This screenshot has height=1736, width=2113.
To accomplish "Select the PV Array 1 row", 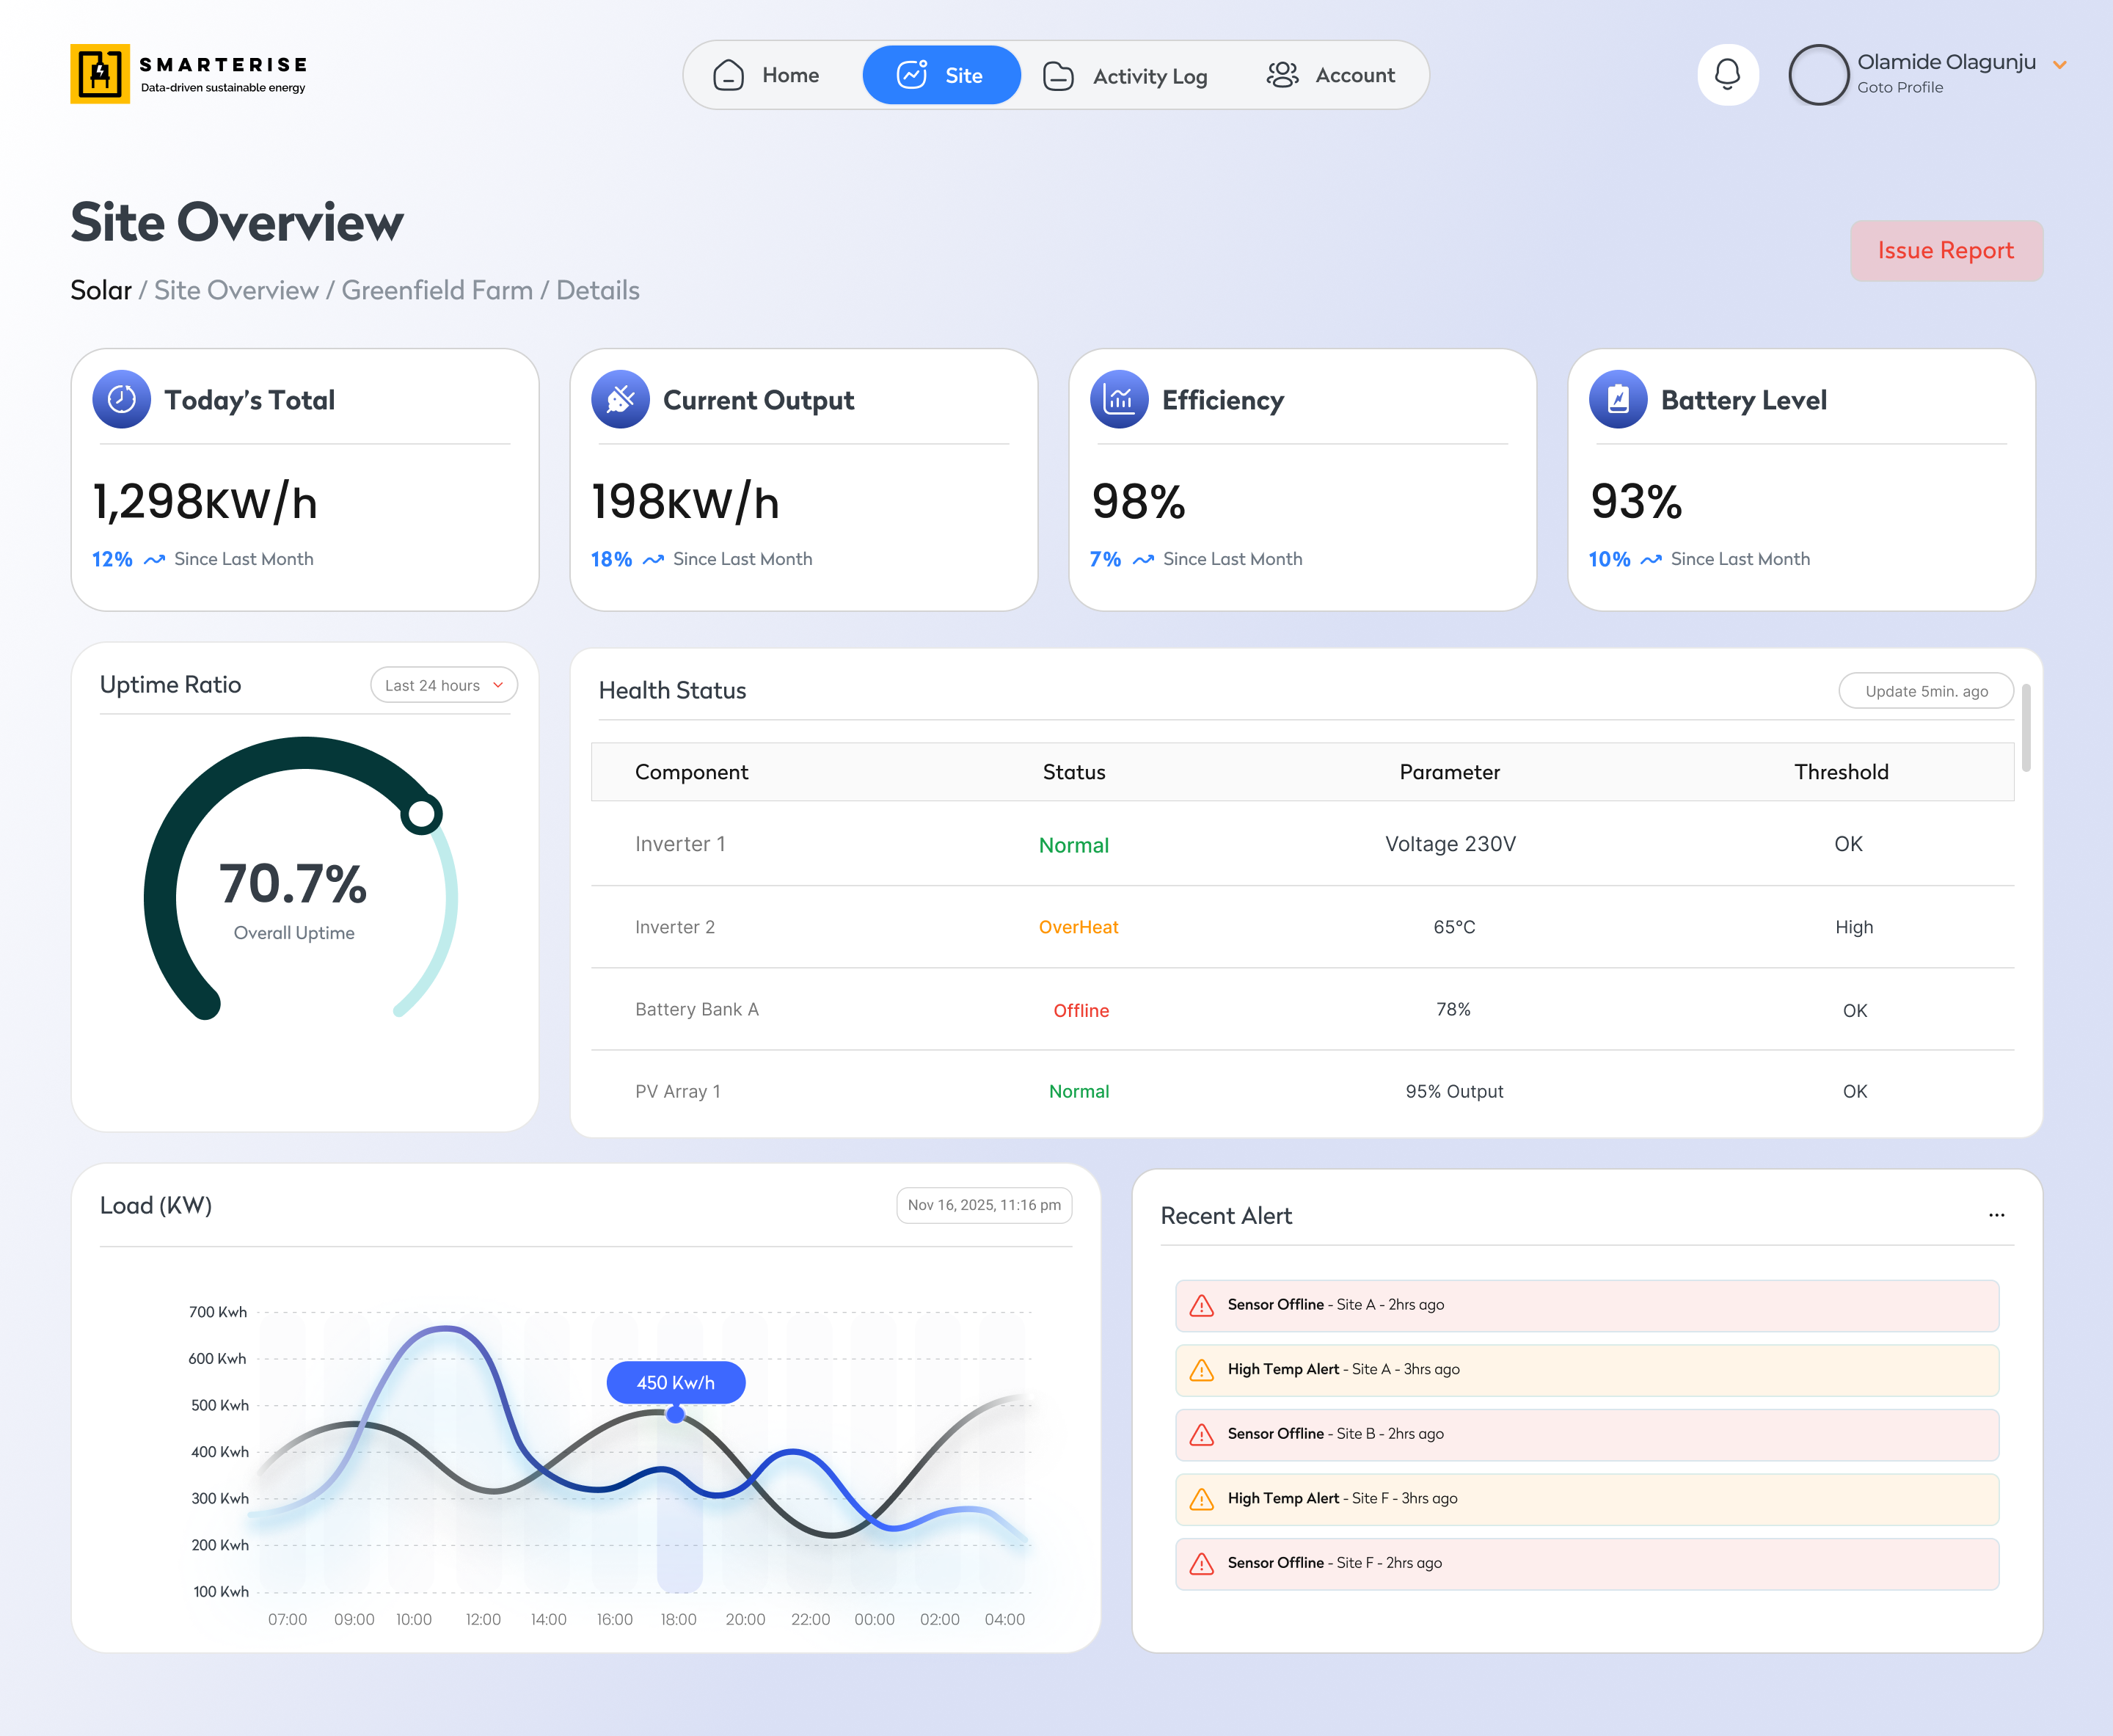I will 1302,1092.
